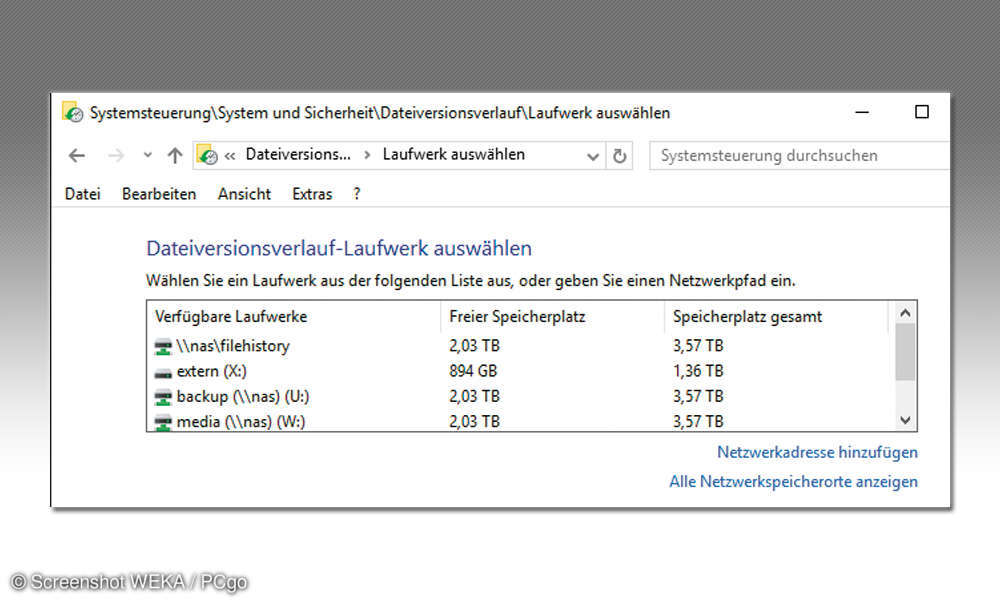Image resolution: width=1000 pixels, height=600 pixels.
Task: Open the Extras menu
Action: point(311,194)
